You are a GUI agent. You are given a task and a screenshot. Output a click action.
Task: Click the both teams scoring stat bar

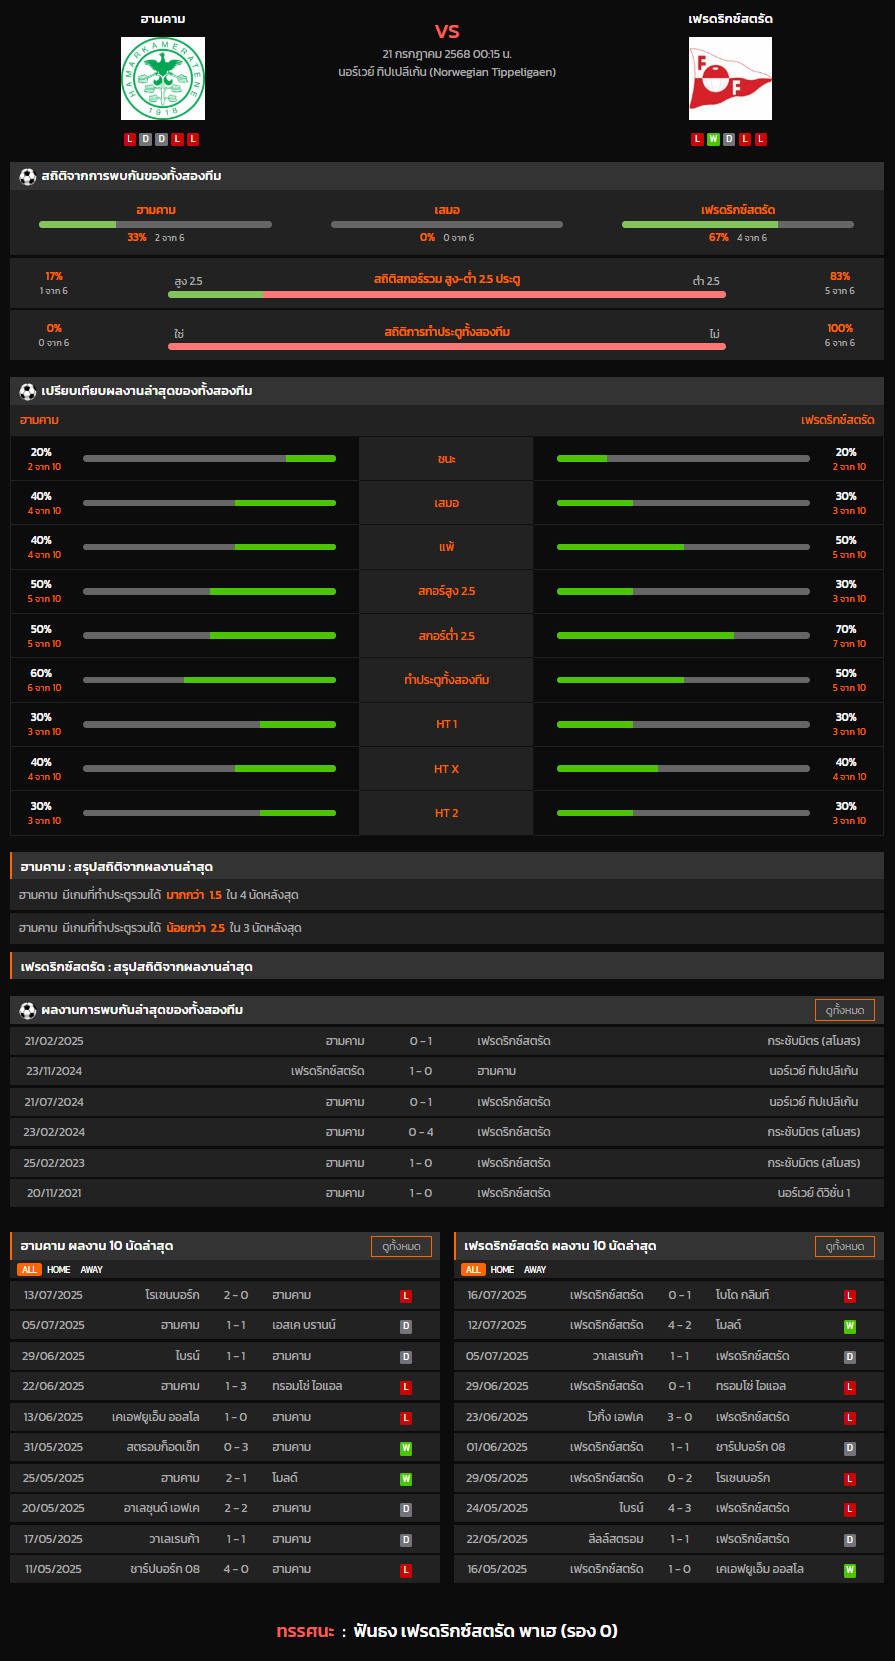tap(447, 347)
